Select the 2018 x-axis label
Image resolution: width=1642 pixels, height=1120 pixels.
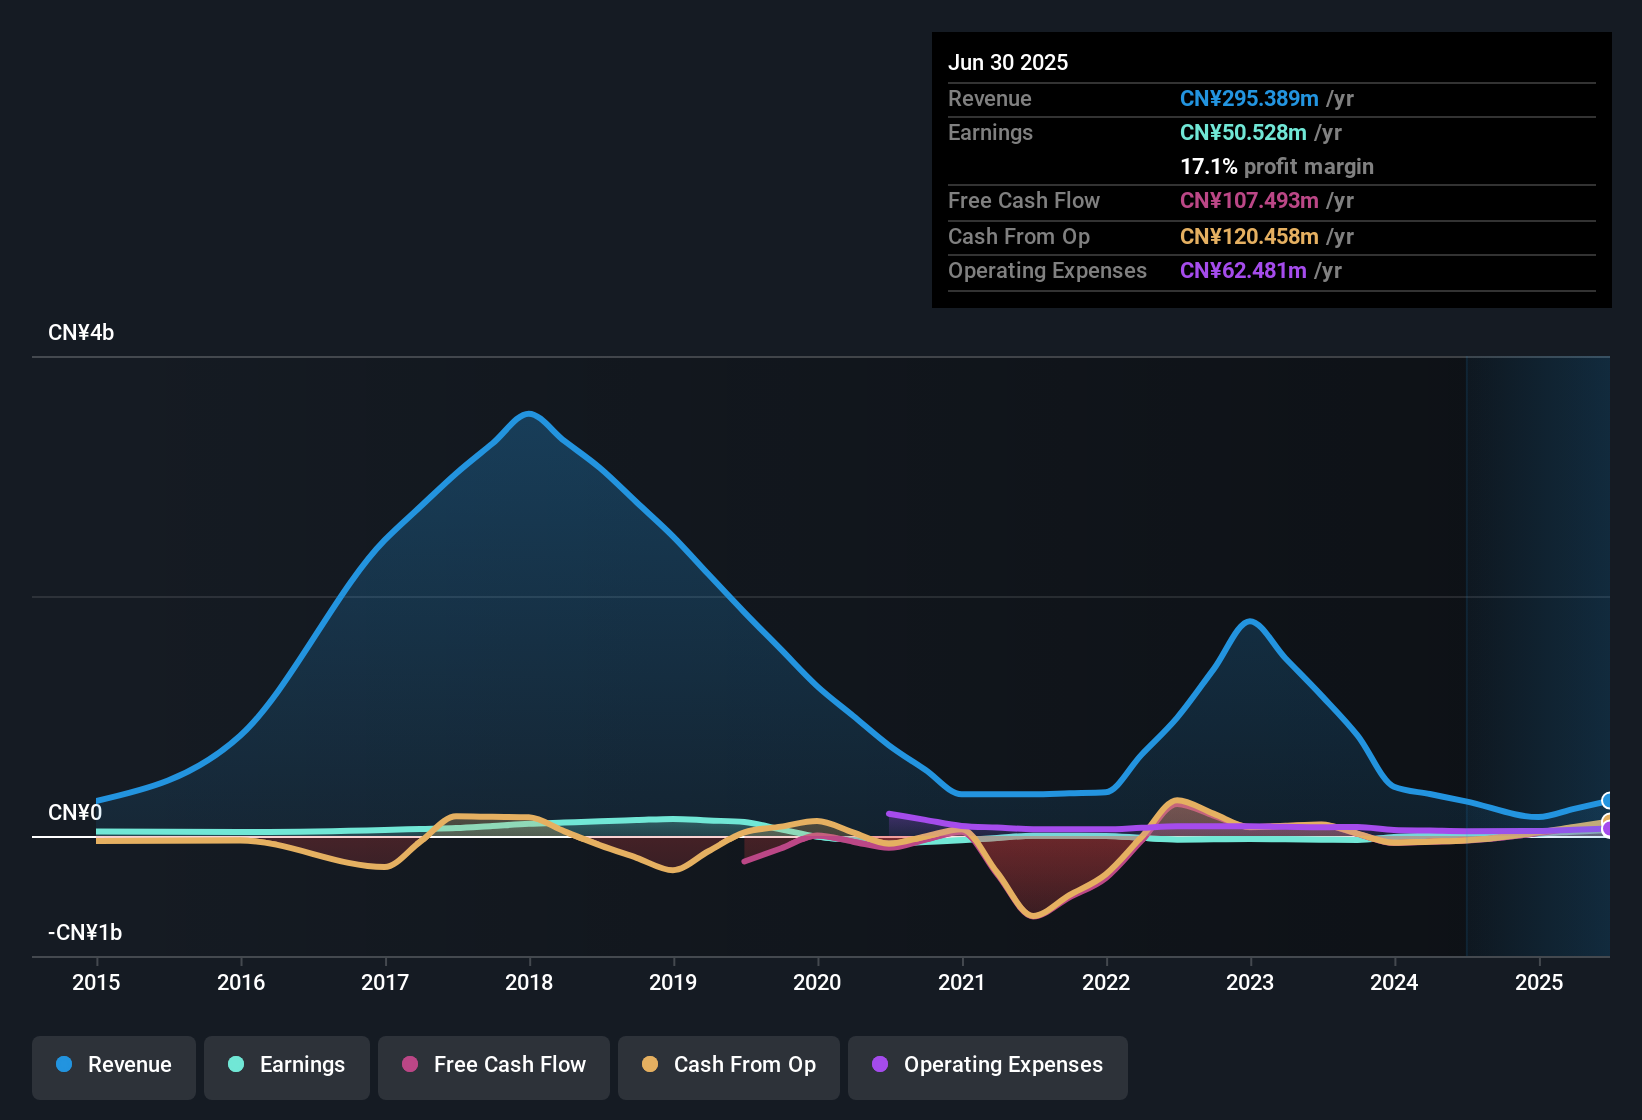tap(529, 982)
